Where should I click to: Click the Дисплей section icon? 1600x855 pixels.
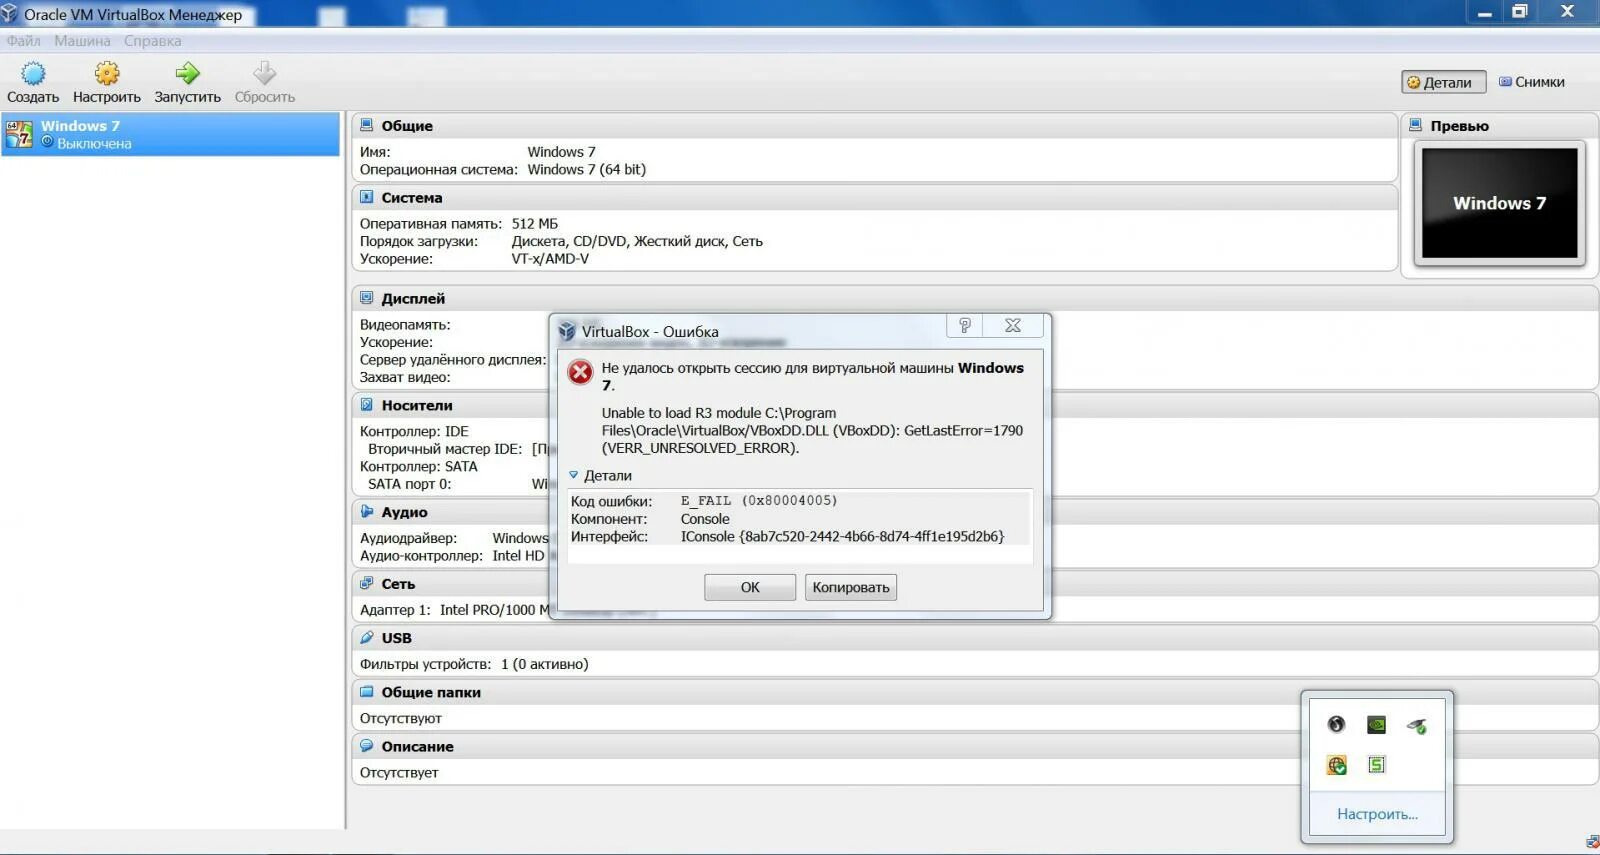366,298
